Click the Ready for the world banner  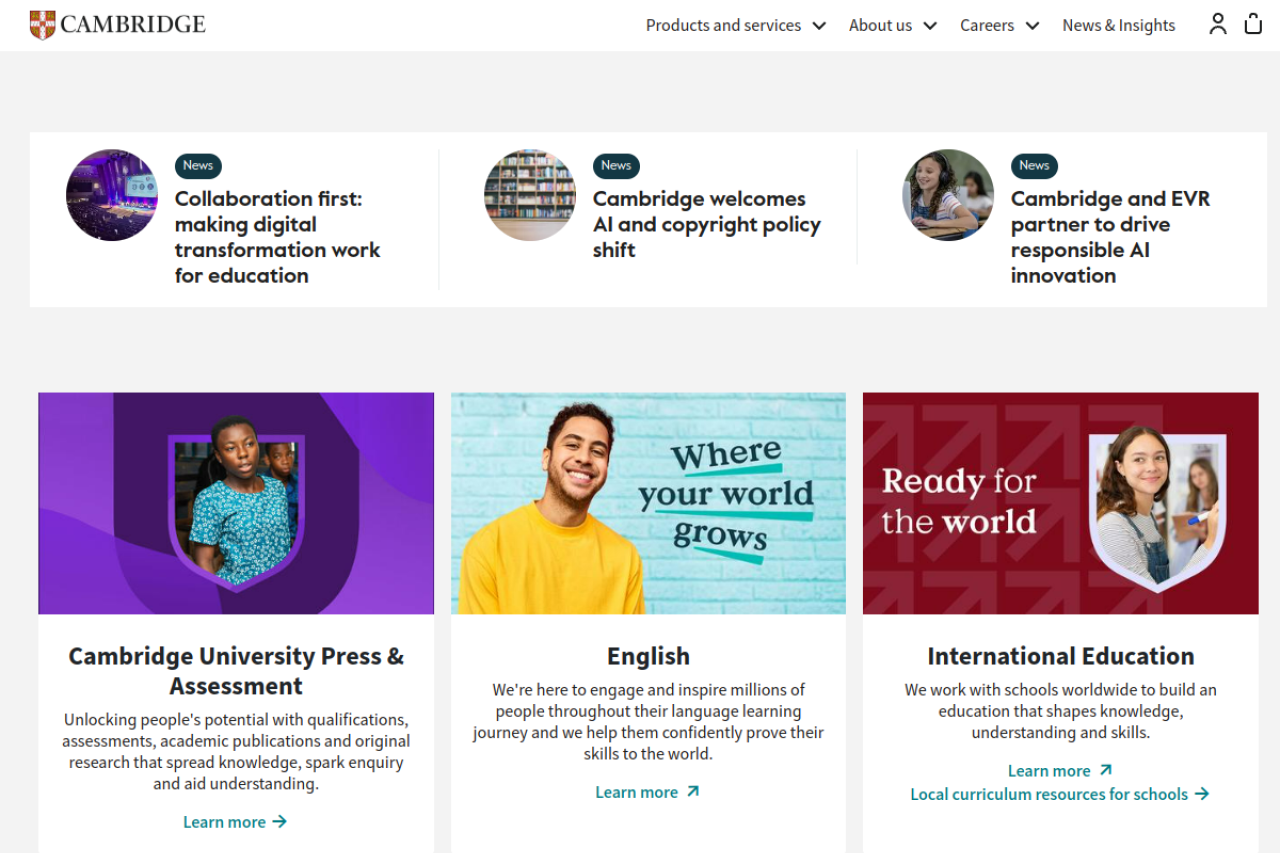[x=1060, y=503]
